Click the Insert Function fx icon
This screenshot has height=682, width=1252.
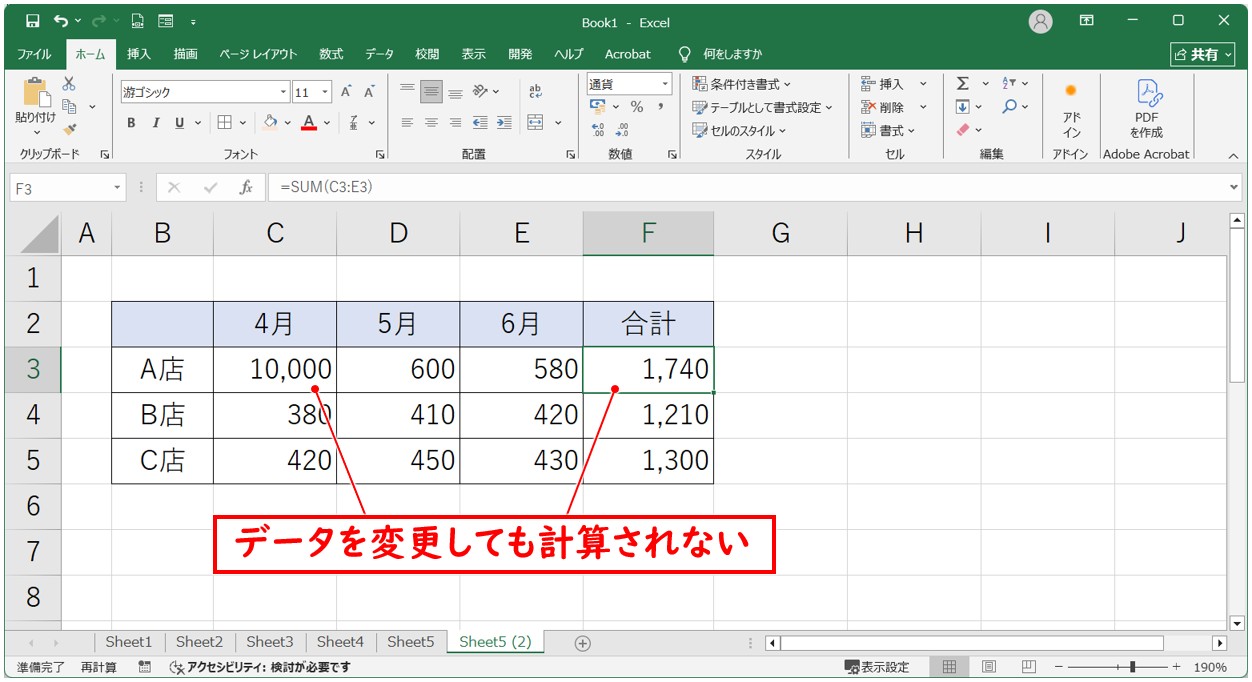[246, 187]
